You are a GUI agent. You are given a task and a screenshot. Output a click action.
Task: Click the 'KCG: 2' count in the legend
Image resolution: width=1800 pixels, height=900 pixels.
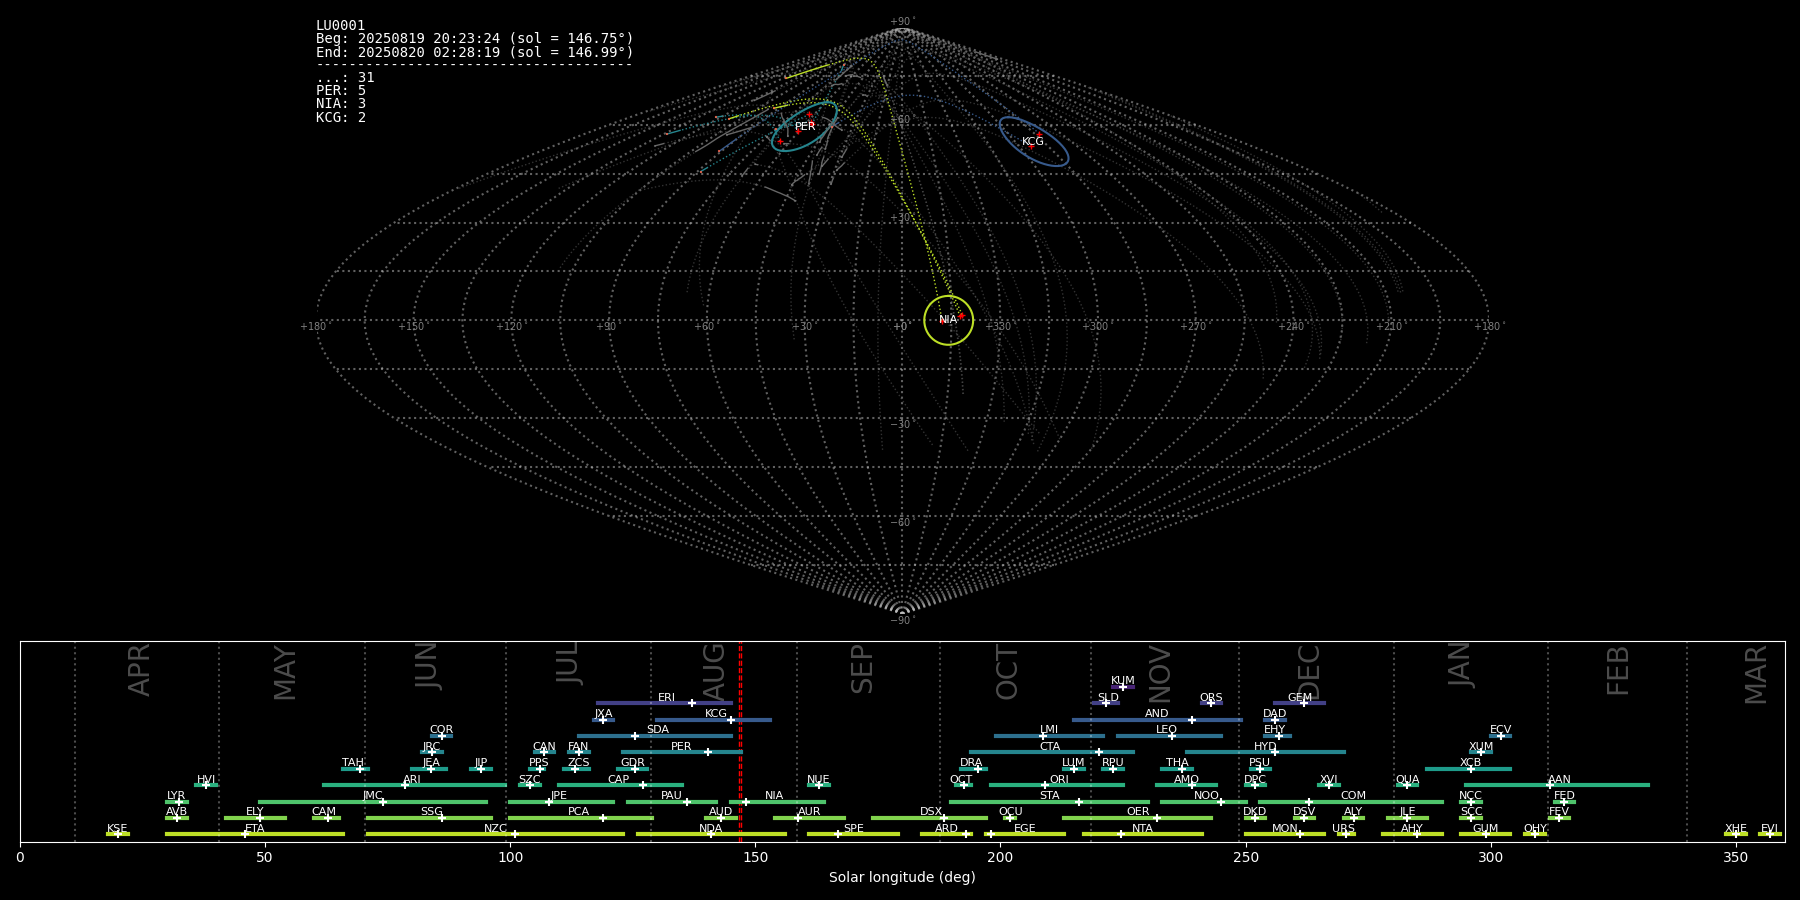341,118
